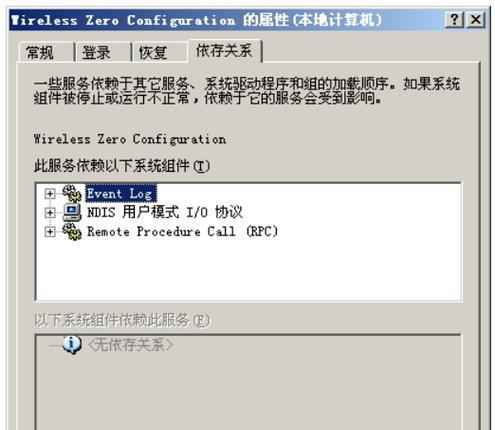
Task: Click the Remote Procedure Call gear icon
Action: [72, 231]
